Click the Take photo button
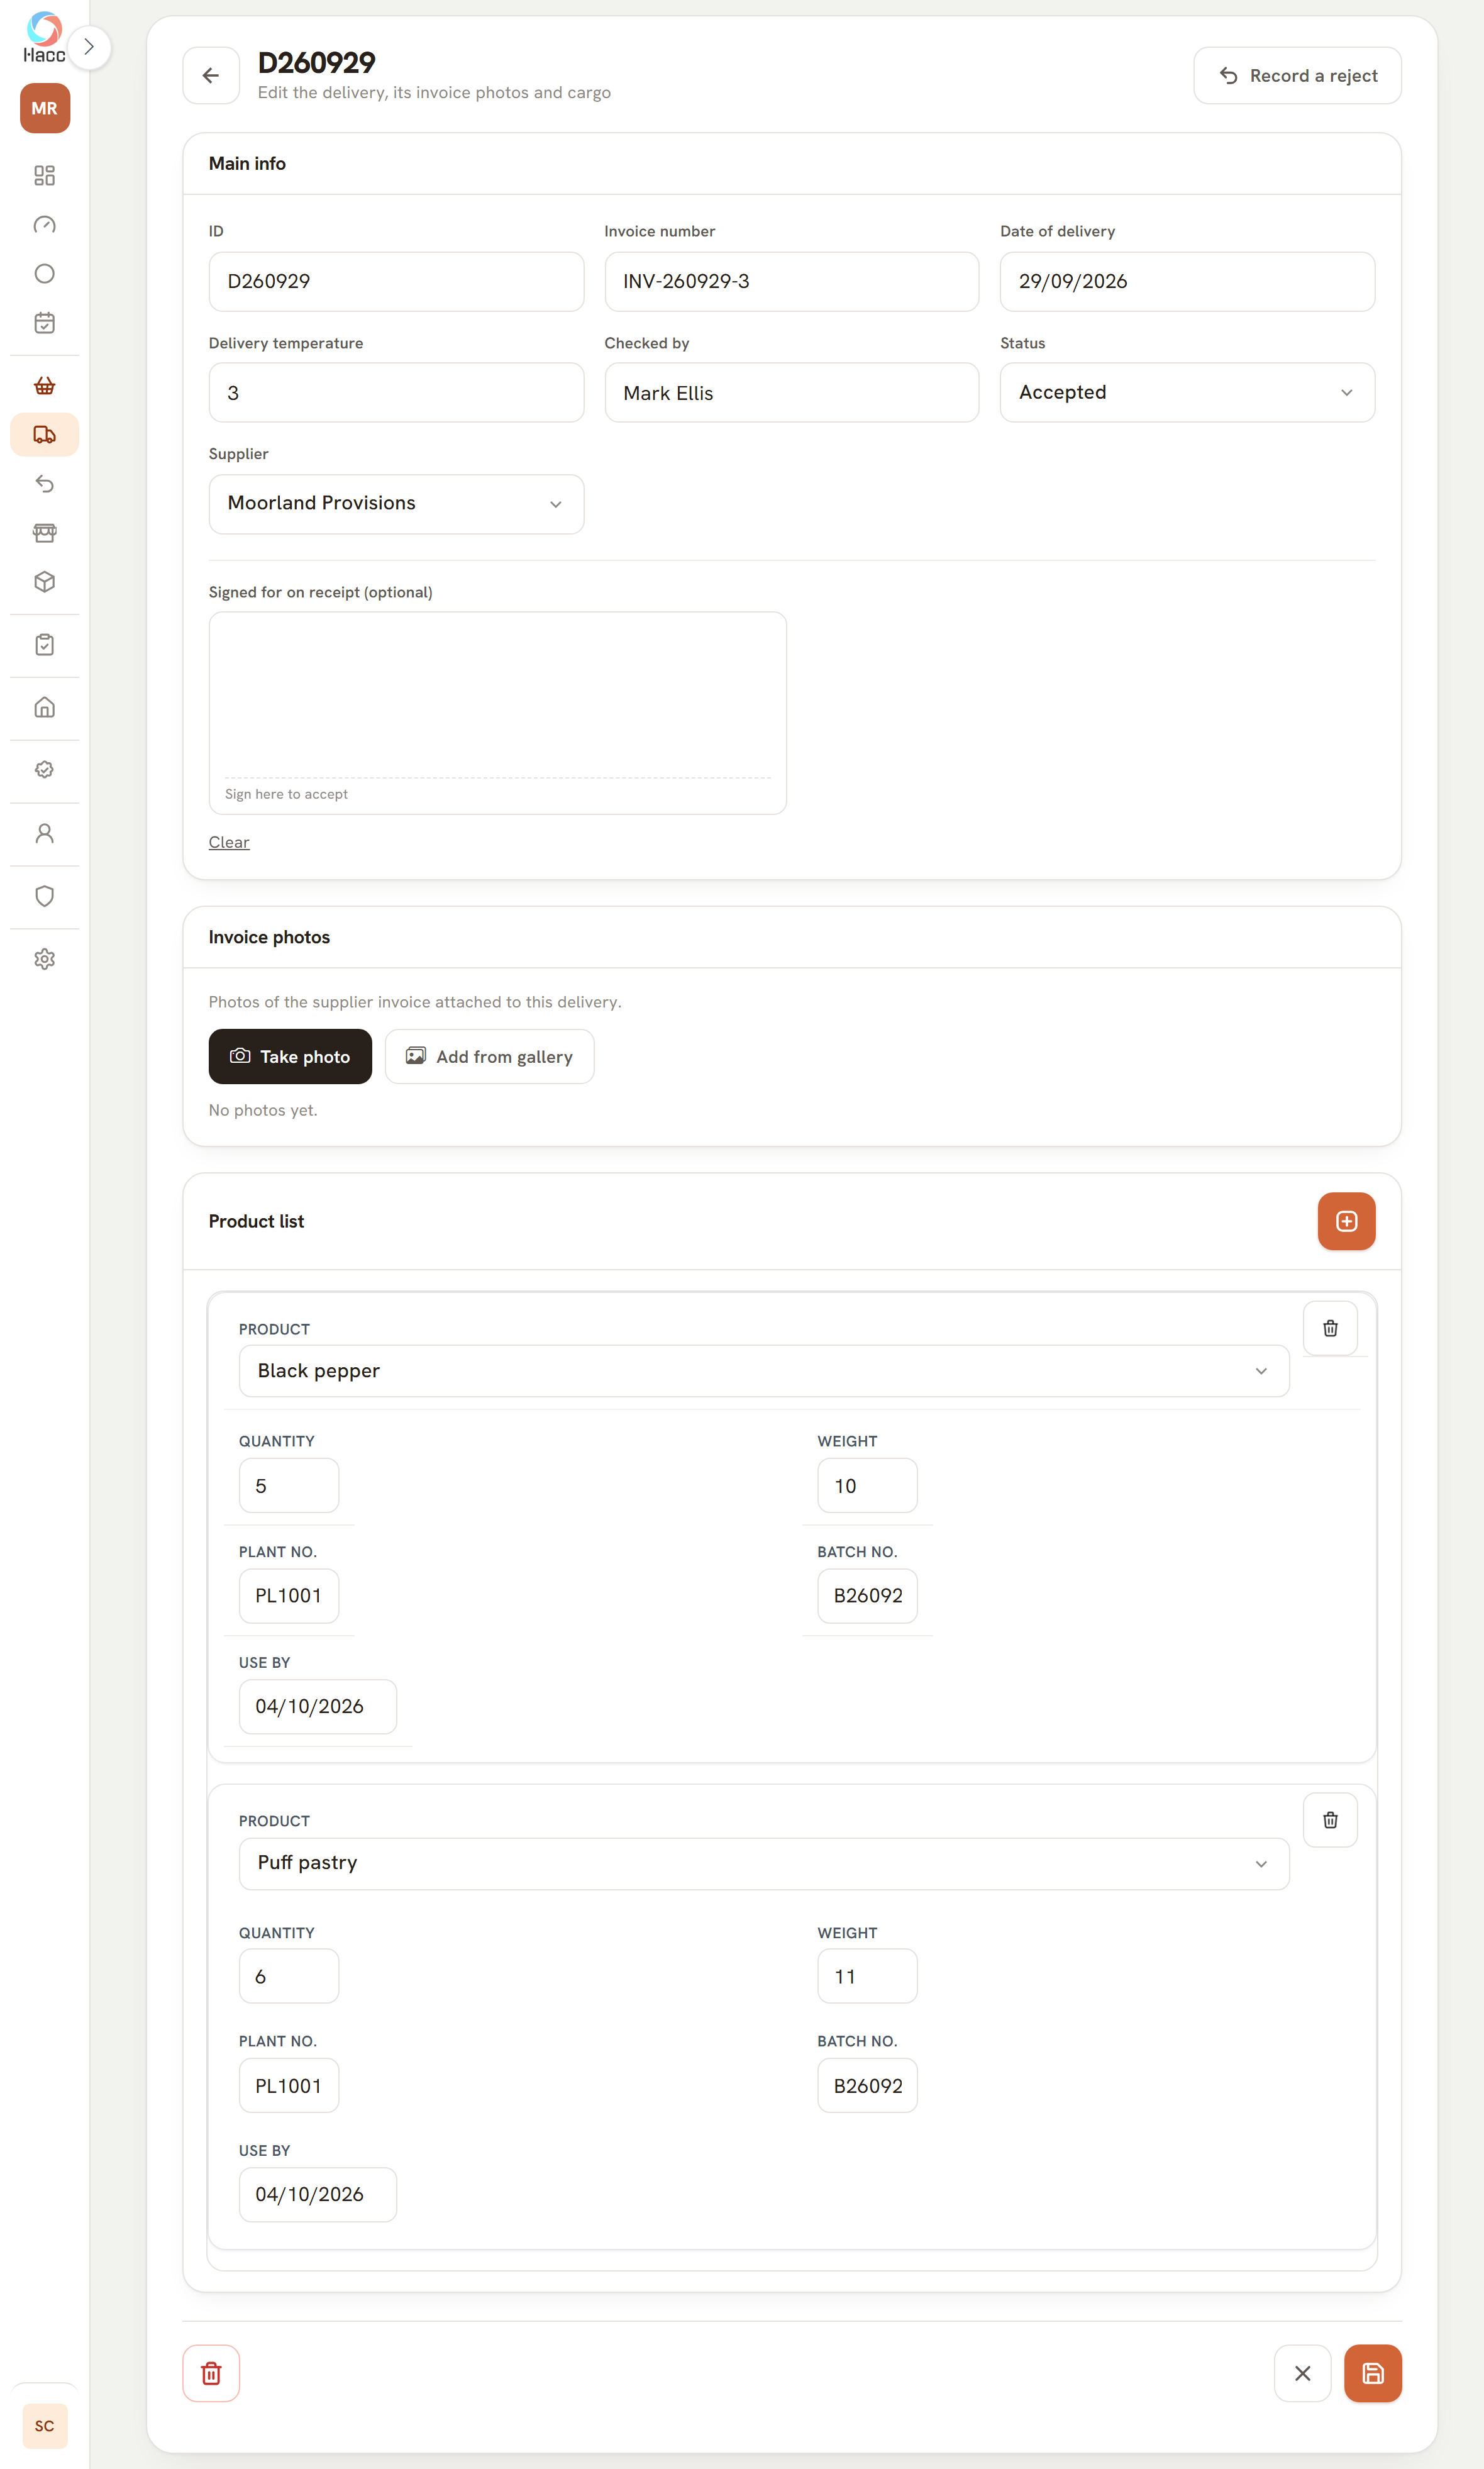Image resolution: width=1484 pixels, height=2469 pixels. [x=290, y=1056]
